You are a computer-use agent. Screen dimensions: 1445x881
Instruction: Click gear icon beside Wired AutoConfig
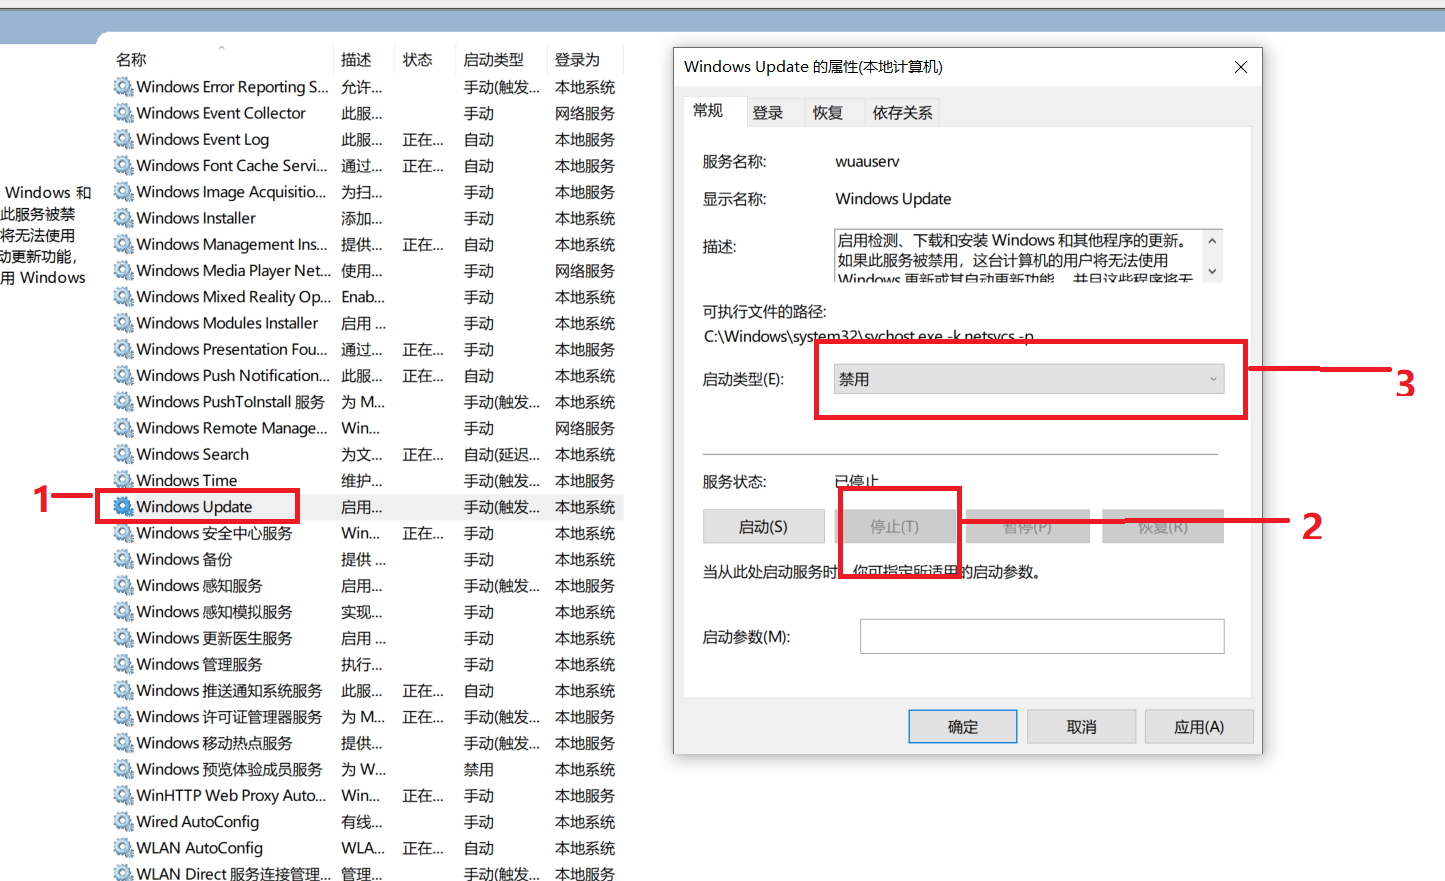[x=123, y=822]
